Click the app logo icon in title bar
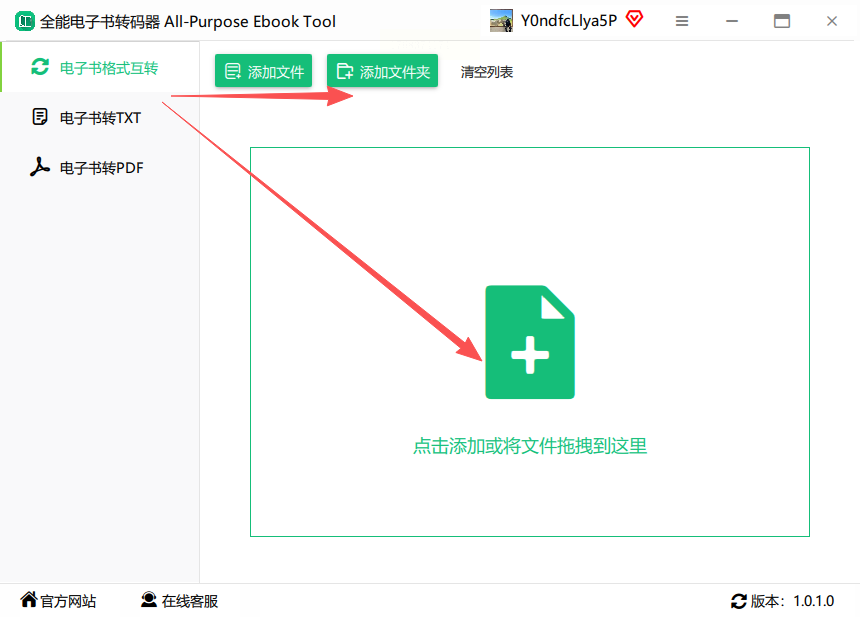The width and height of the screenshot is (860, 617). pos(25,21)
